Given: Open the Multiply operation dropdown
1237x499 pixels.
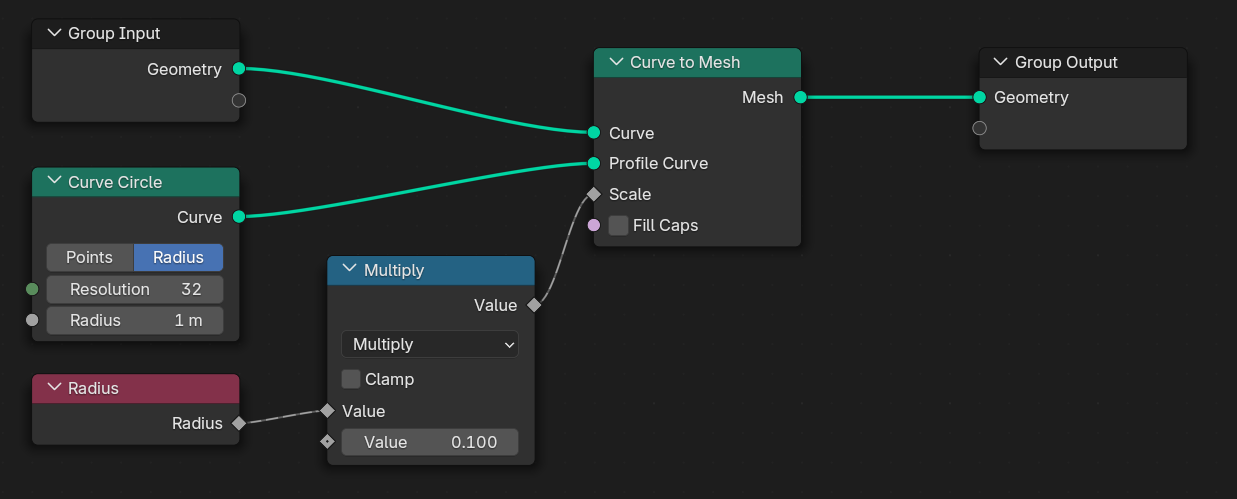Looking at the screenshot, I should [430, 344].
